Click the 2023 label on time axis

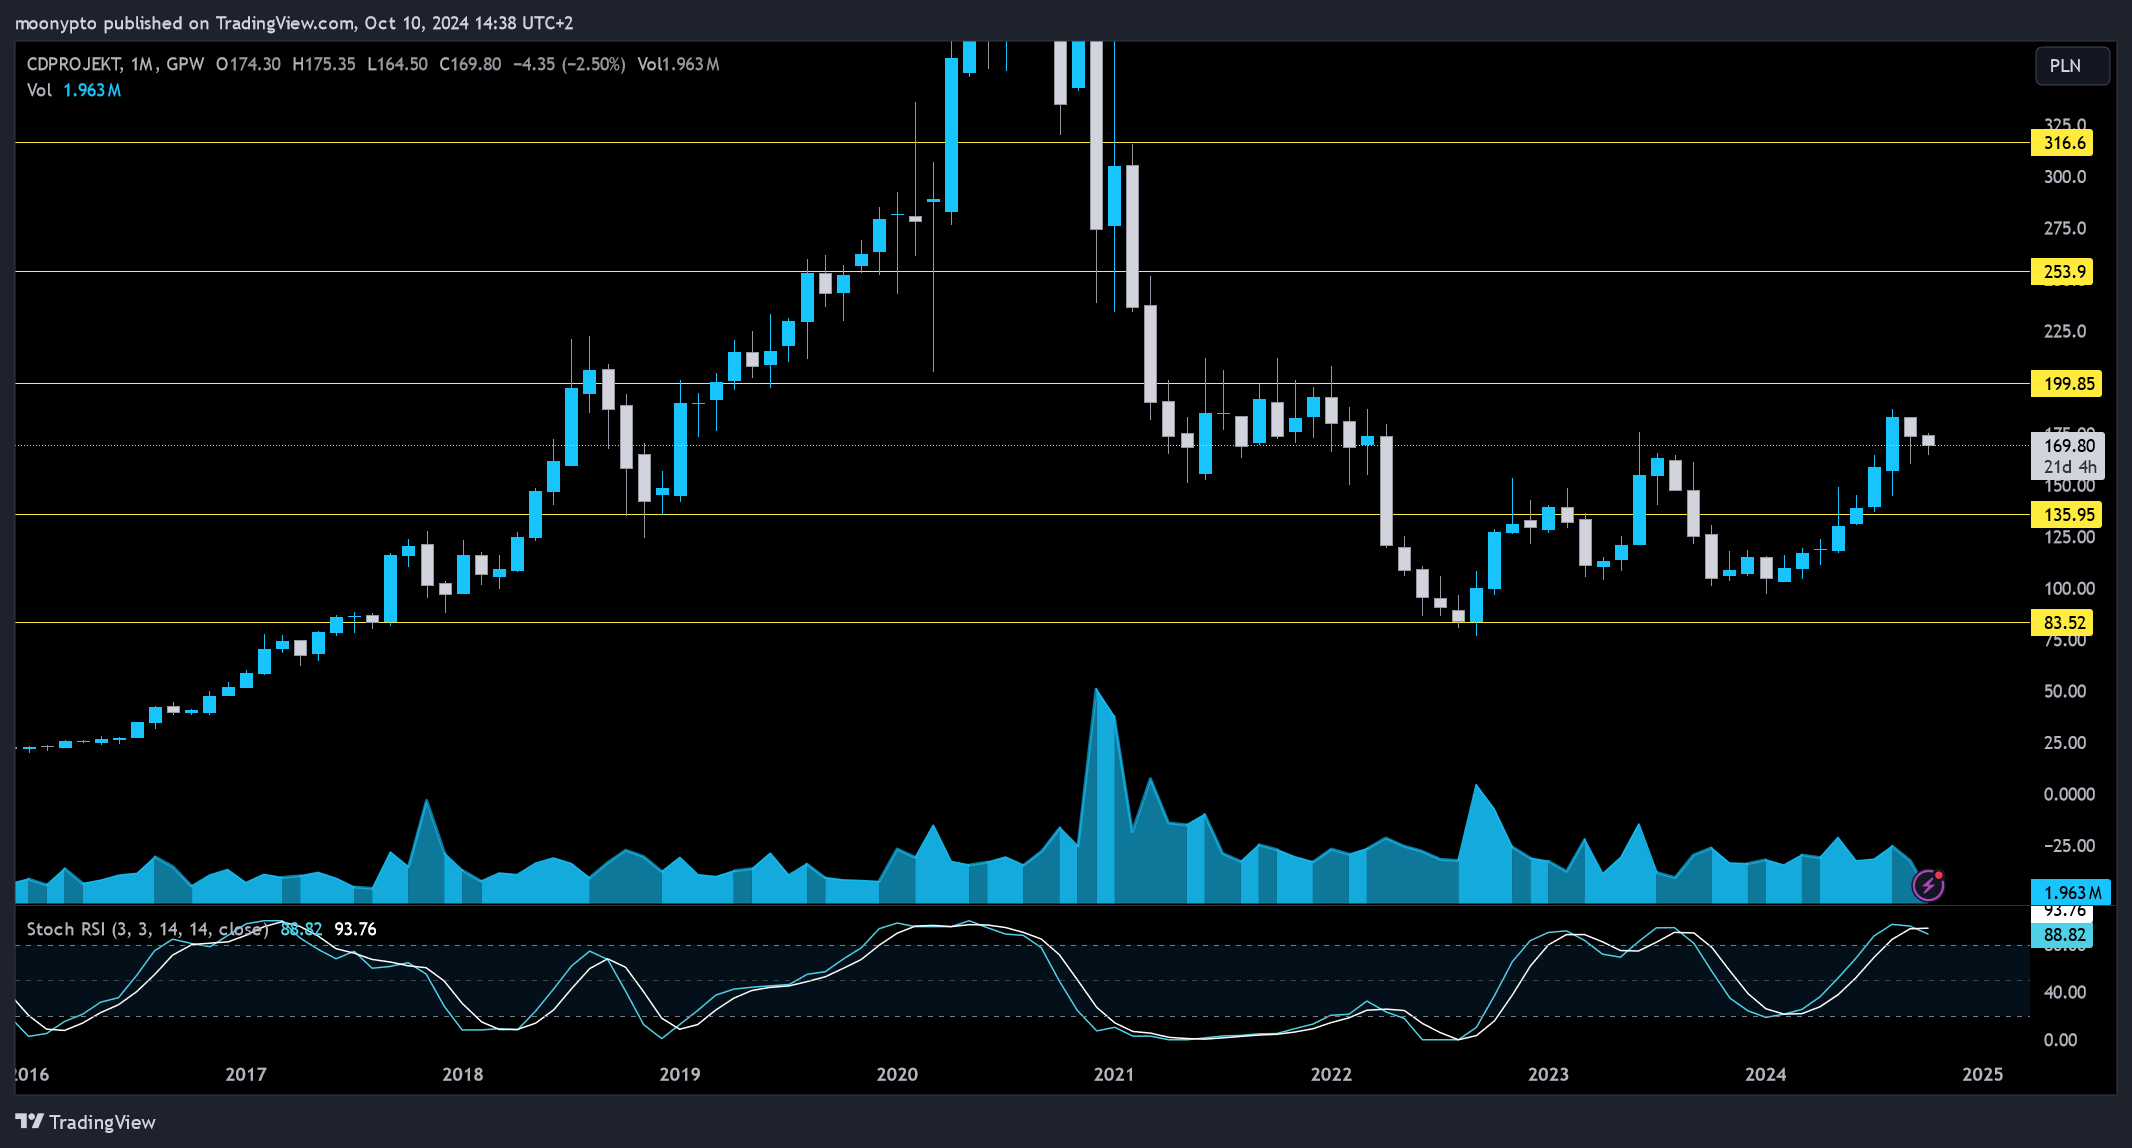[1548, 1074]
